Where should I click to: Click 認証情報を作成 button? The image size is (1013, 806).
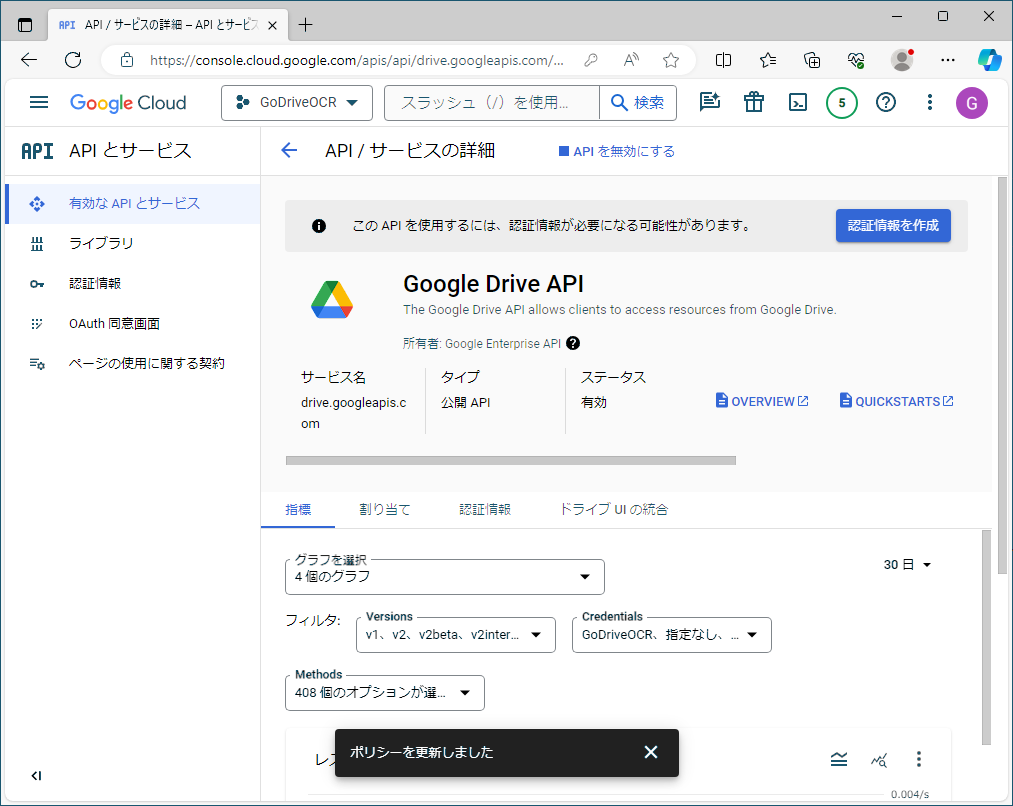[x=893, y=225]
